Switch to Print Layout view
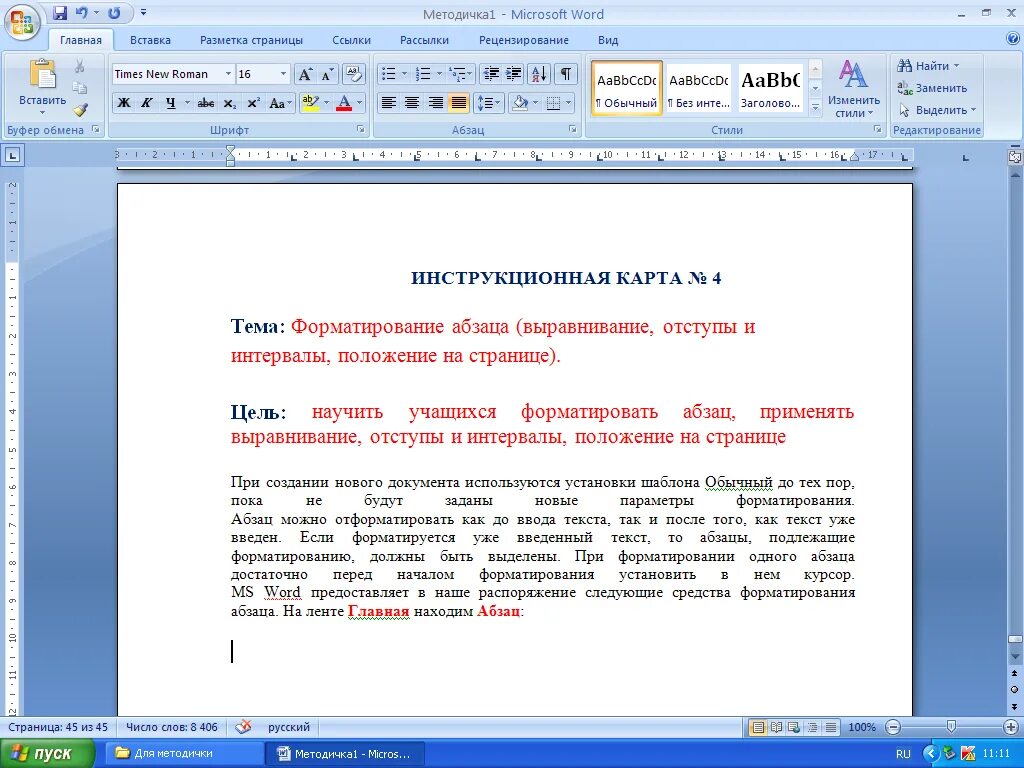Image resolution: width=1024 pixels, height=768 pixels. [x=758, y=727]
